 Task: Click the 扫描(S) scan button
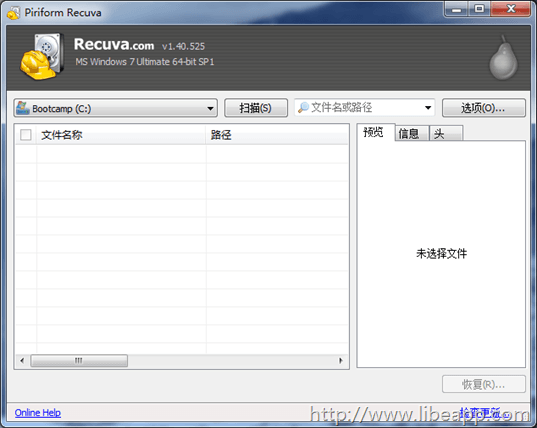point(256,108)
